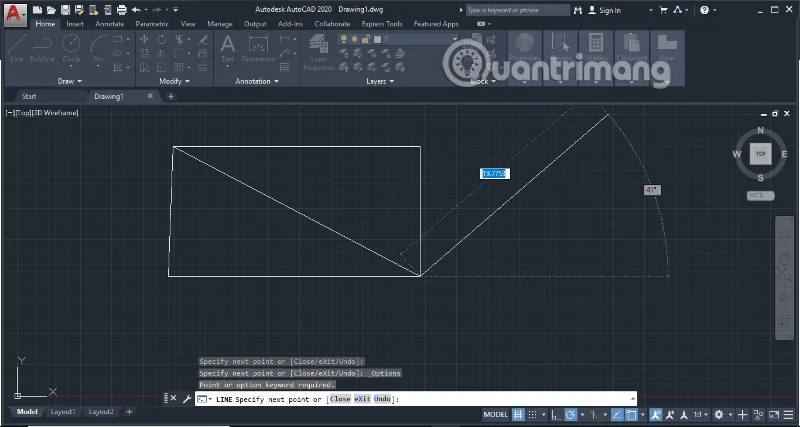
Task: Toggle polar tracking in status bar
Action: coord(571,414)
